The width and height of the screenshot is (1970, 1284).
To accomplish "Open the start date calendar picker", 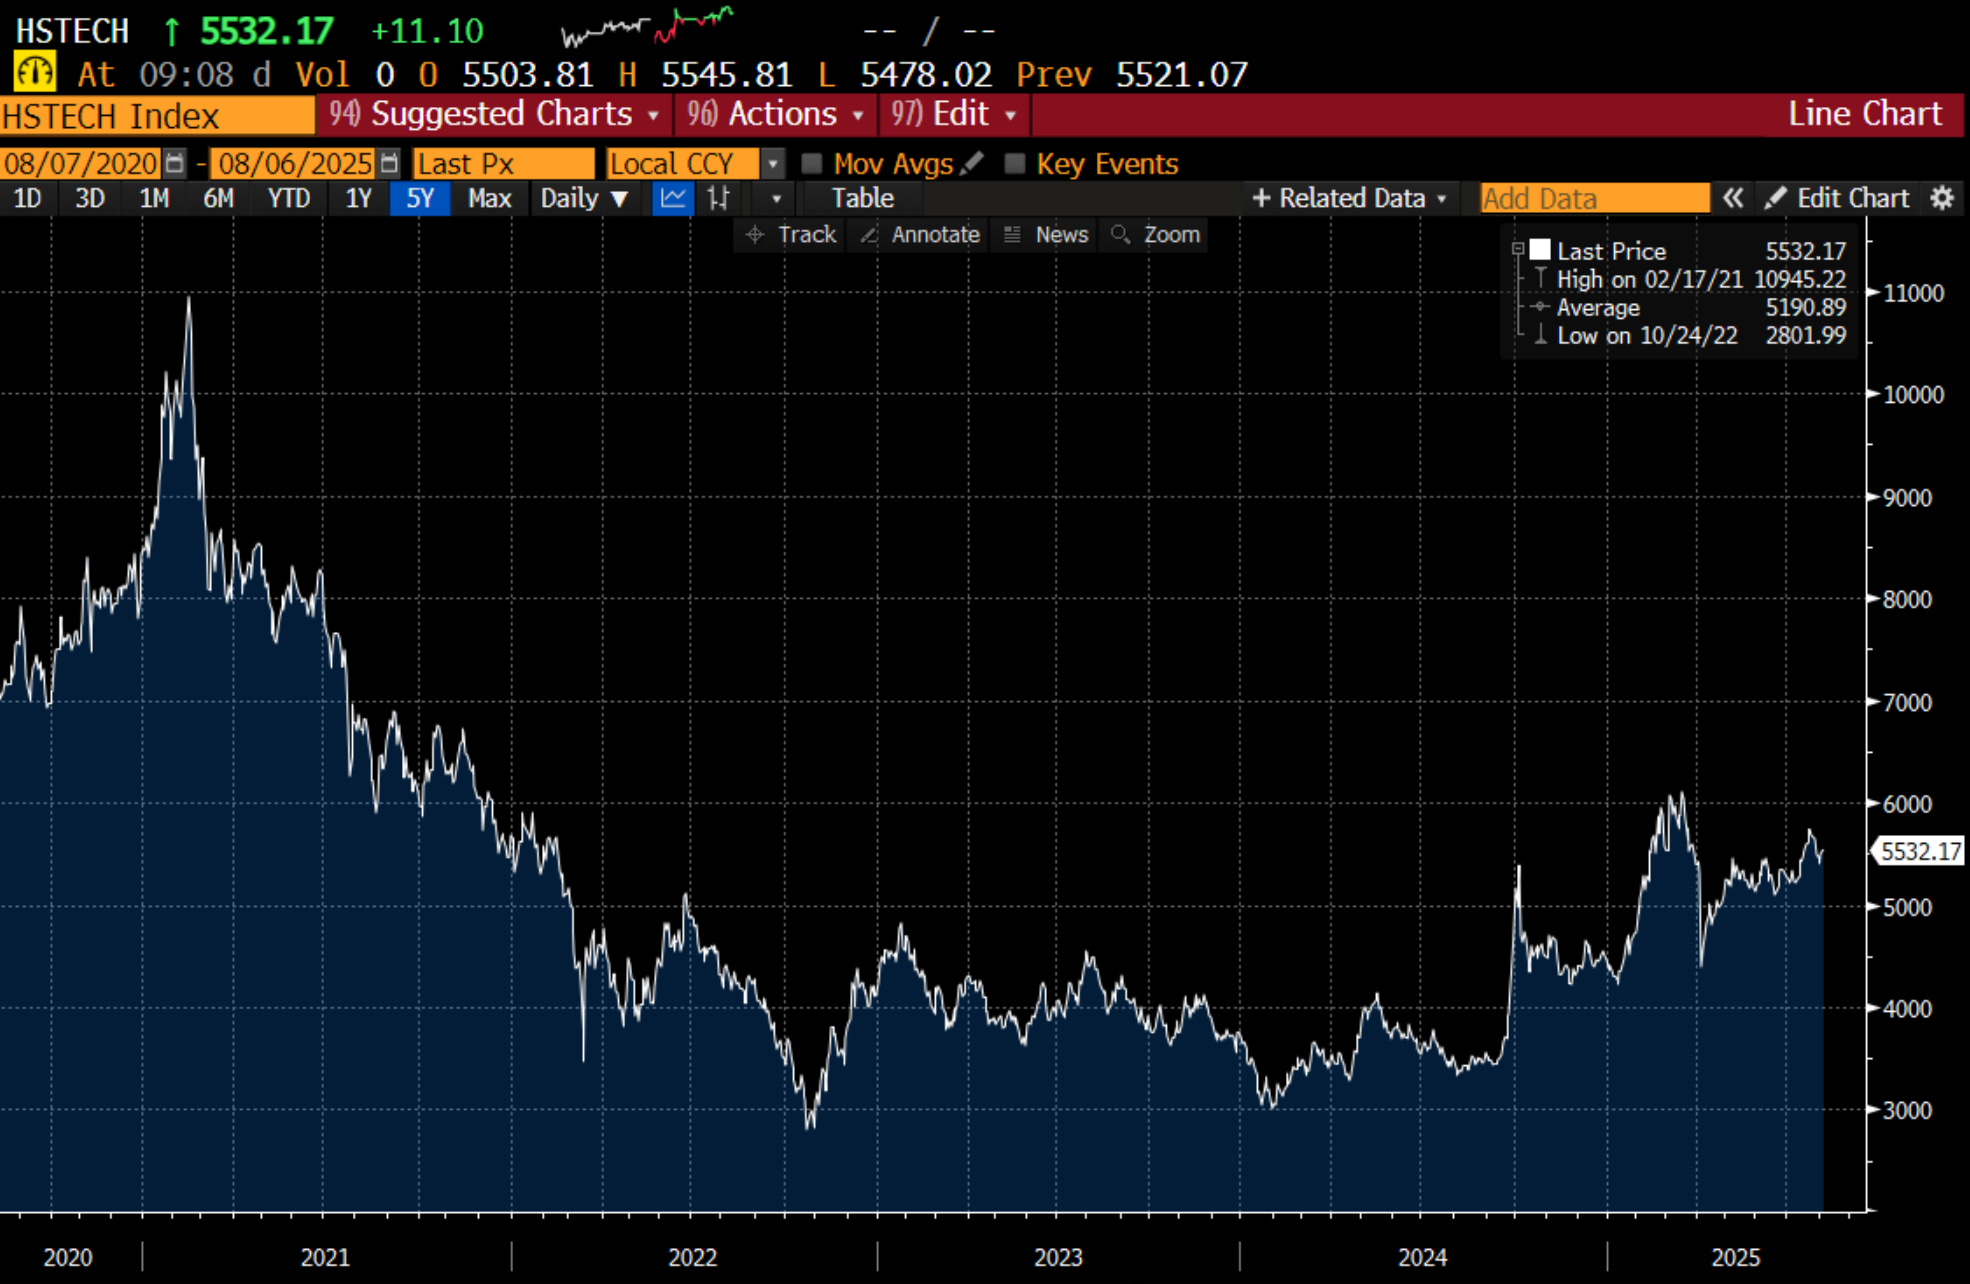I will click(175, 163).
